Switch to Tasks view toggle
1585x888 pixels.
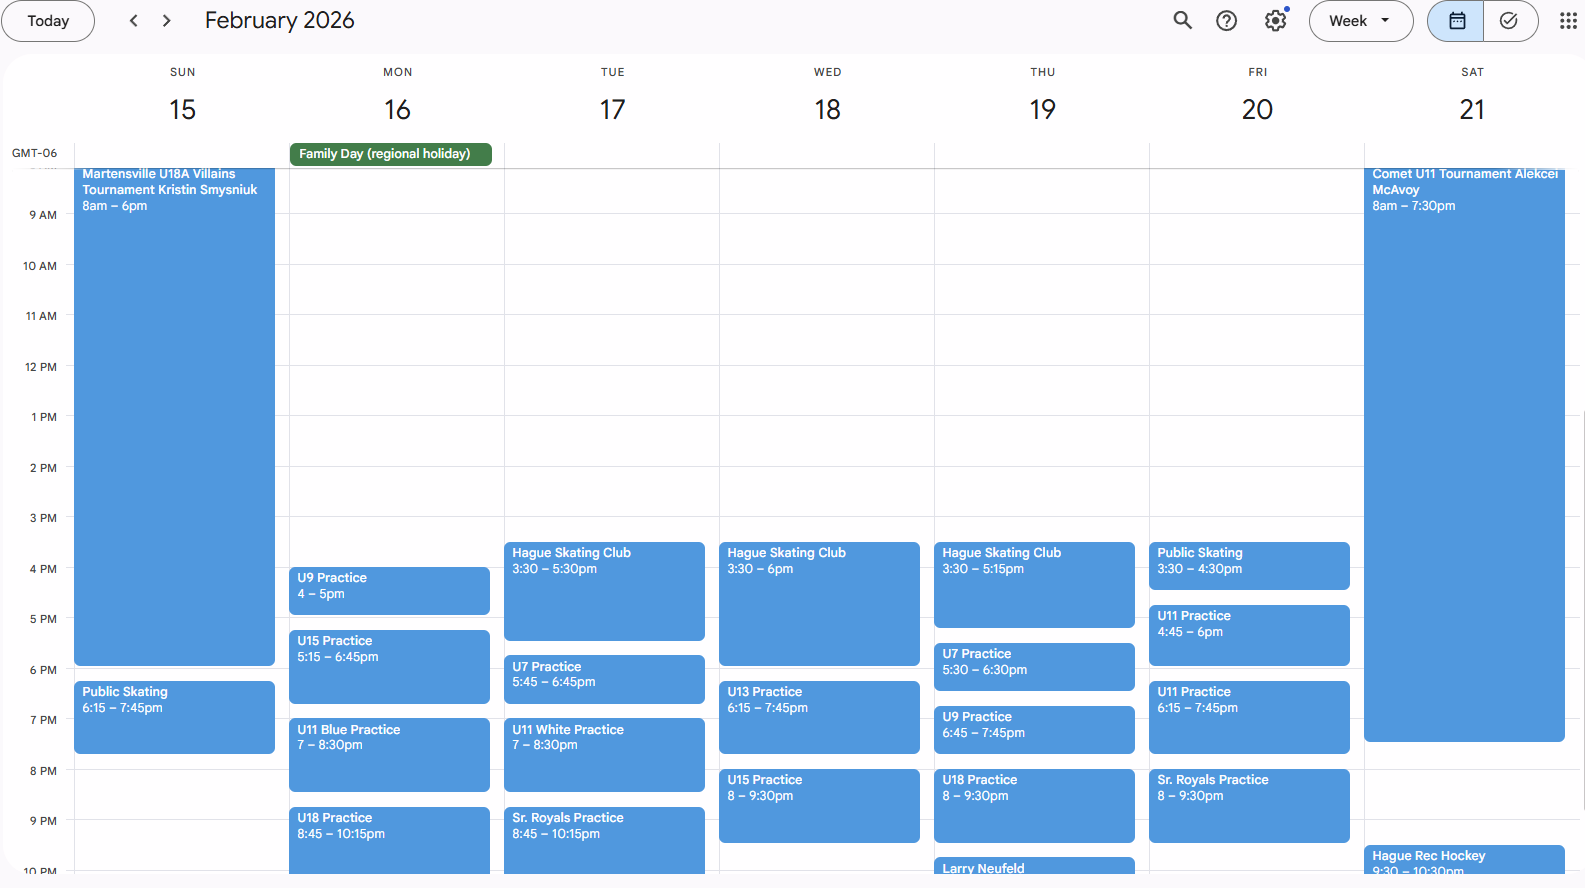tap(1509, 21)
